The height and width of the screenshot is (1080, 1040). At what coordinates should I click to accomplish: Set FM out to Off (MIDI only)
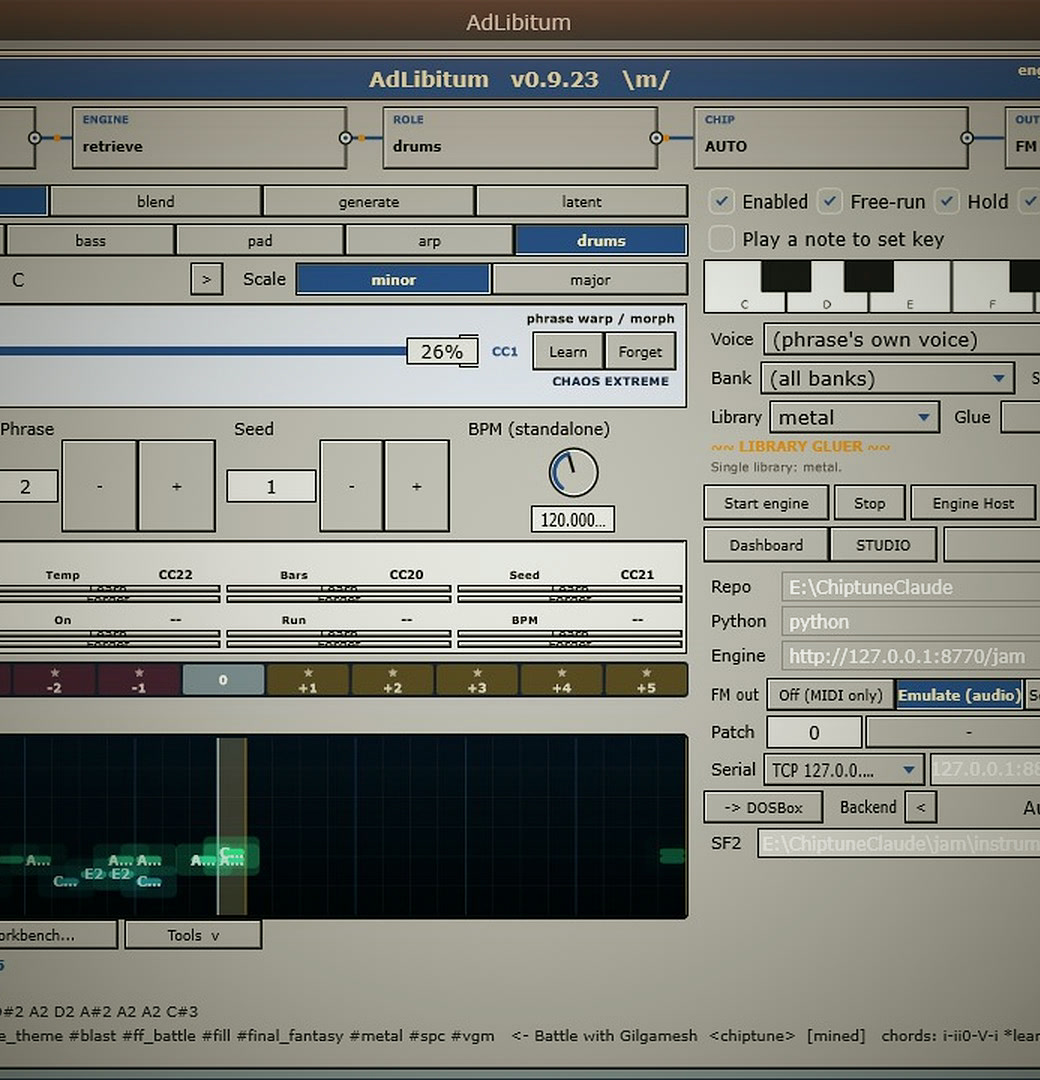point(831,695)
